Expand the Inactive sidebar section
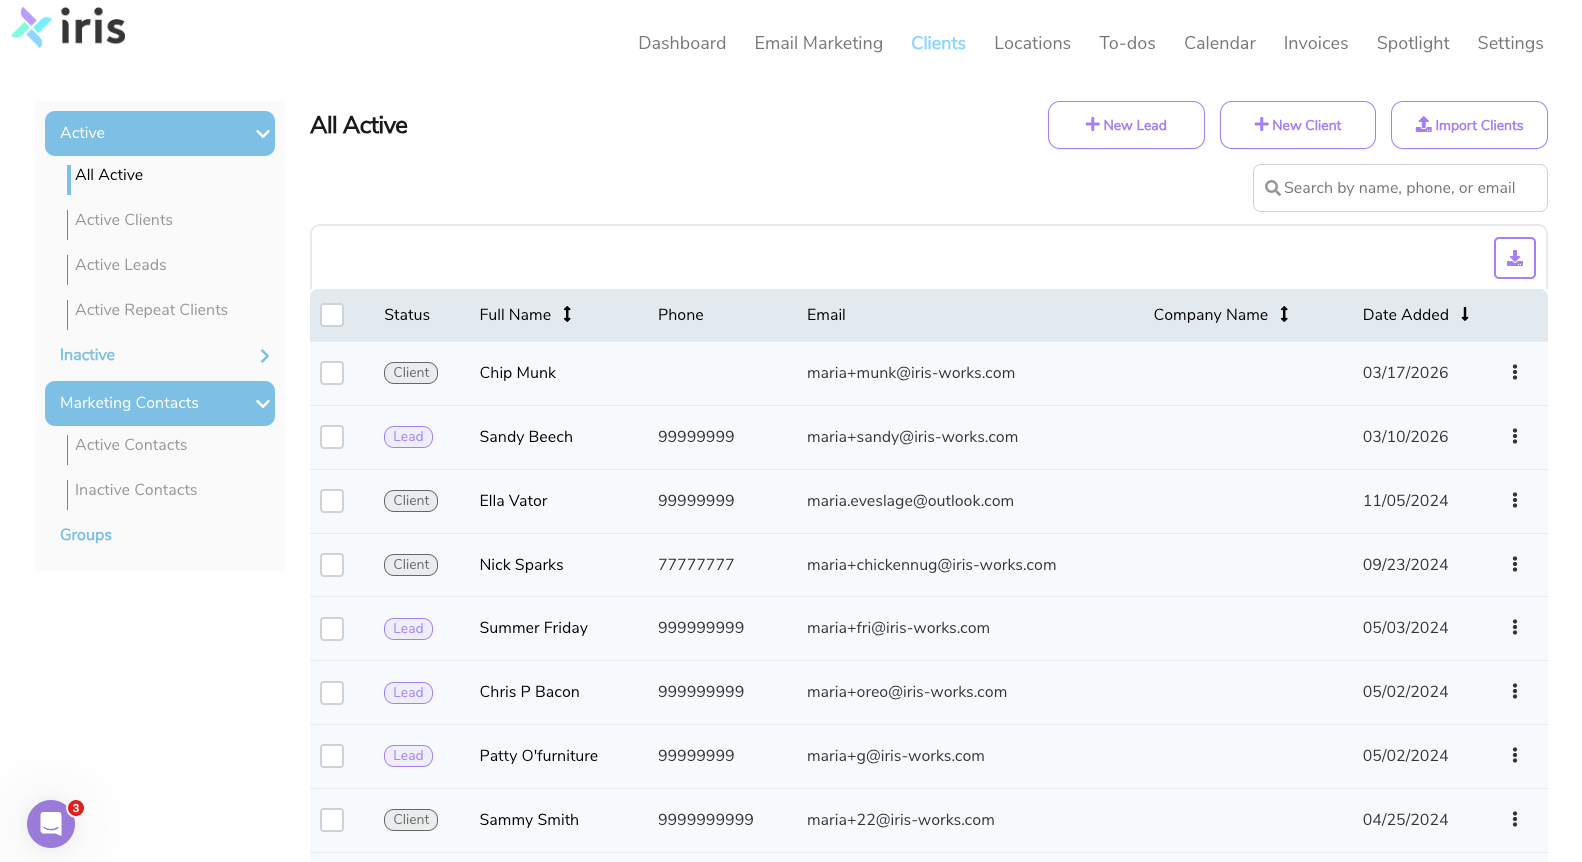1582x862 pixels. [x=264, y=356]
